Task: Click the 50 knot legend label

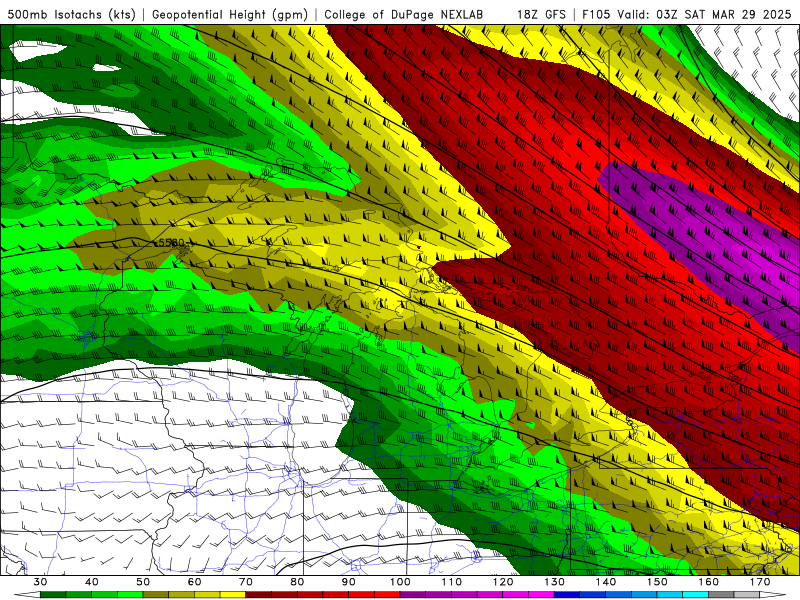Action: (143, 582)
